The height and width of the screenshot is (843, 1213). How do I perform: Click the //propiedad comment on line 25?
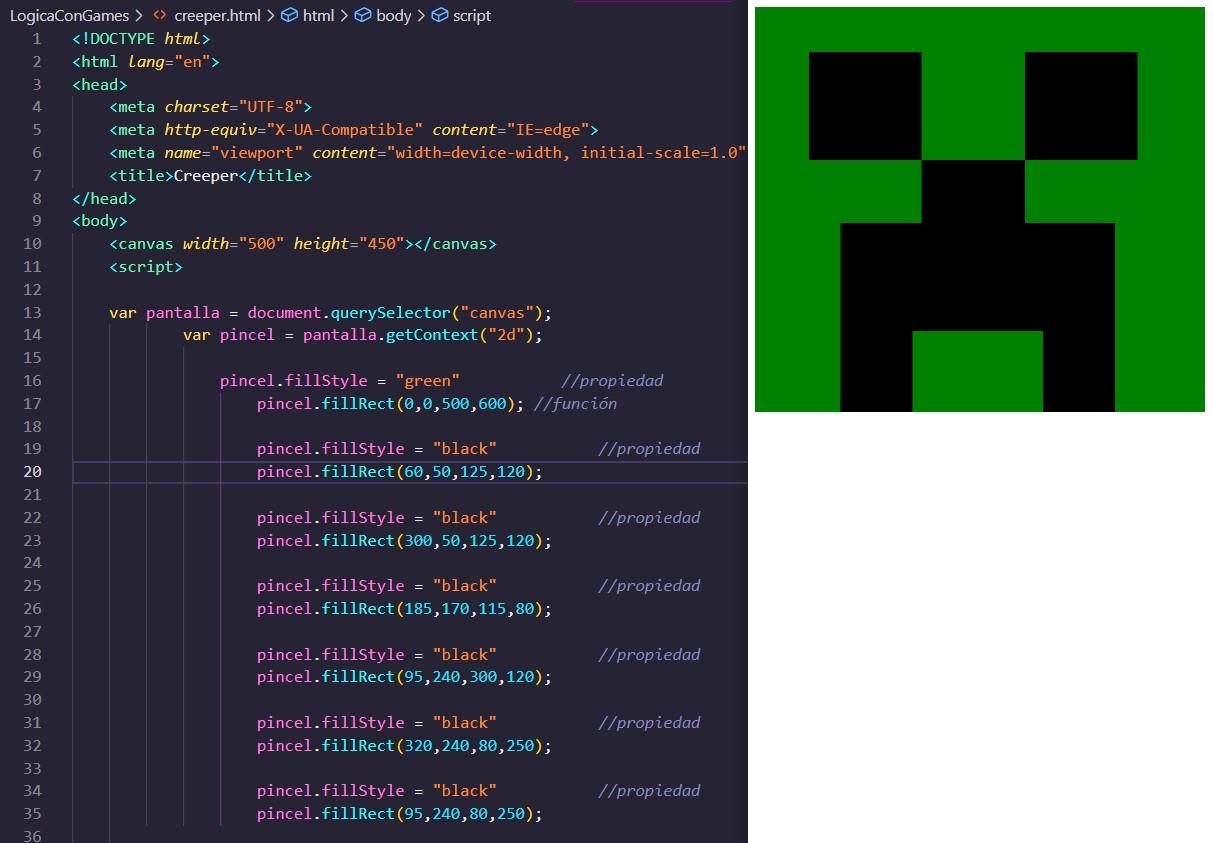[x=649, y=586]
